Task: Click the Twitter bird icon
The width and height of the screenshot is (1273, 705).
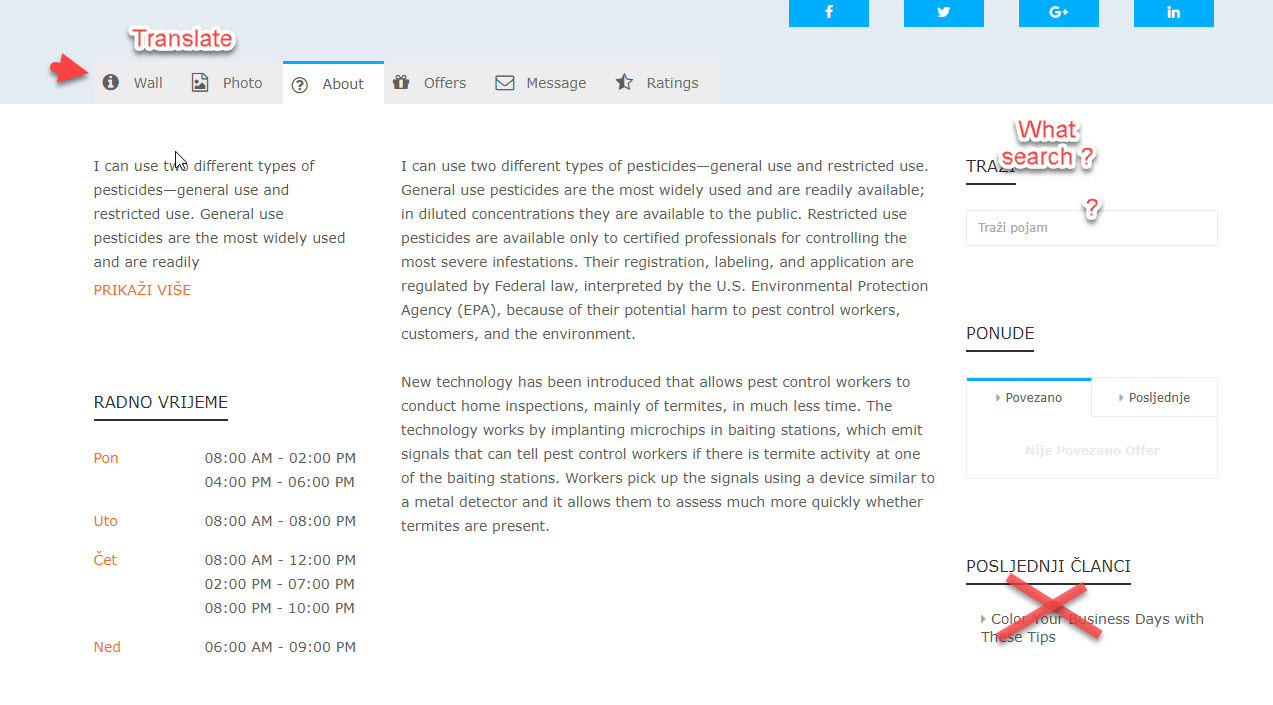Action: click(943, 14)
